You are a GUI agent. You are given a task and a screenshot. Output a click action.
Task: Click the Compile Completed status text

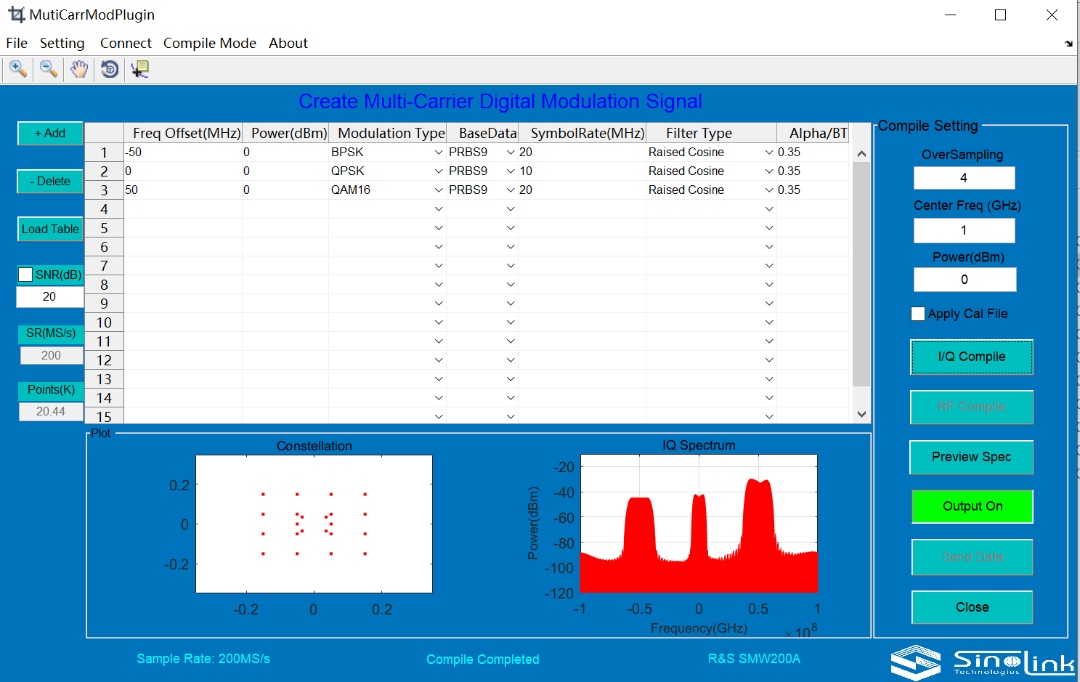coord(483,659)
